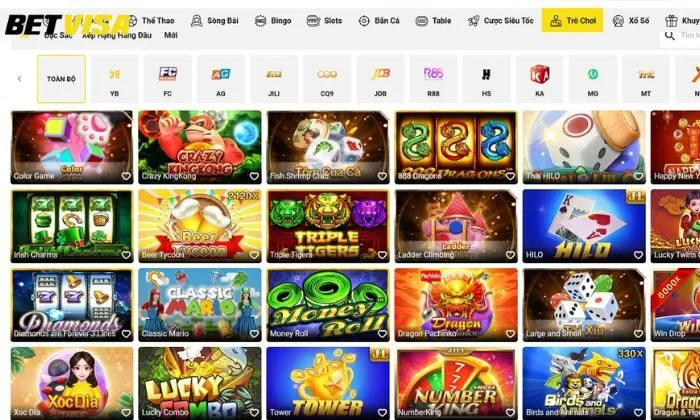Click the BETVISA logo
700x420 pixels.
[67, 25]
